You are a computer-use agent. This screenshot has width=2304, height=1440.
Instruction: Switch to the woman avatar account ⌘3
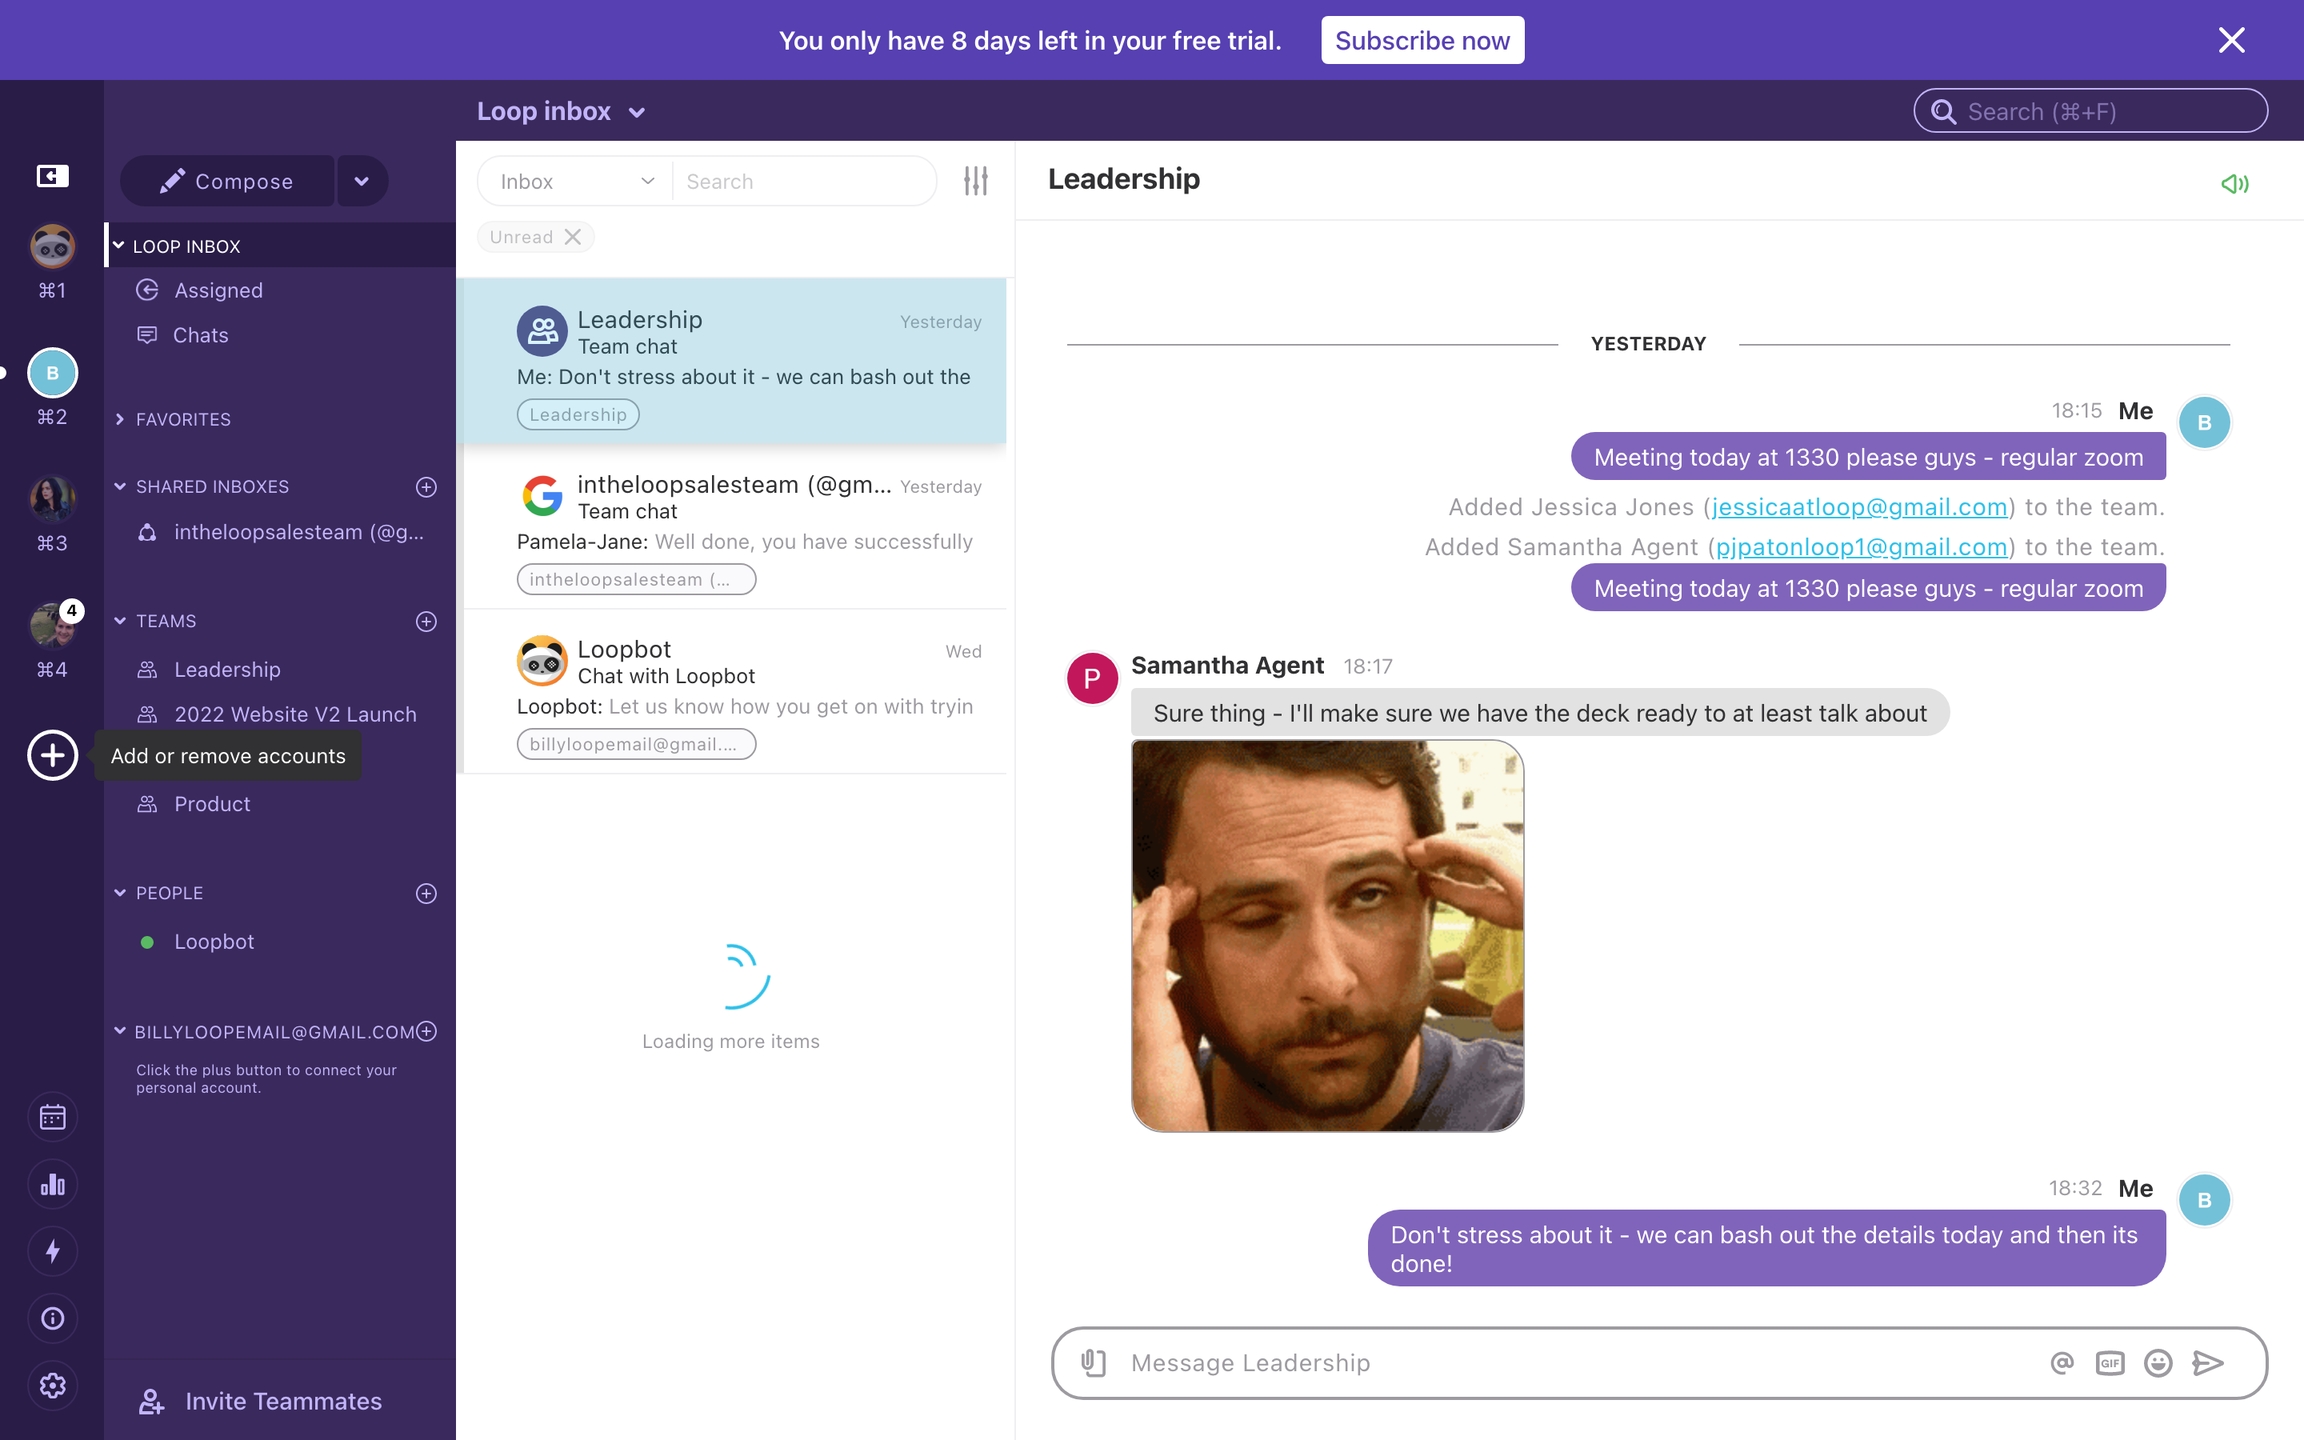(x=52, y=499)
